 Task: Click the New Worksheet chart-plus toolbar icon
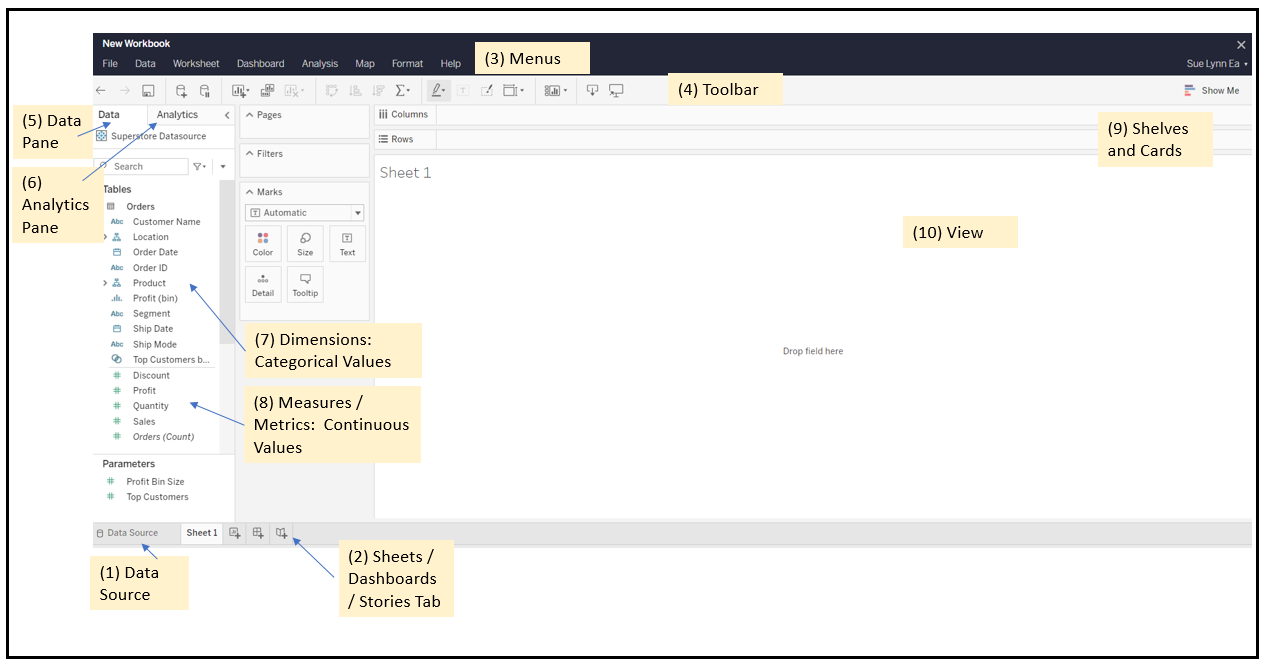pos(241,90)
